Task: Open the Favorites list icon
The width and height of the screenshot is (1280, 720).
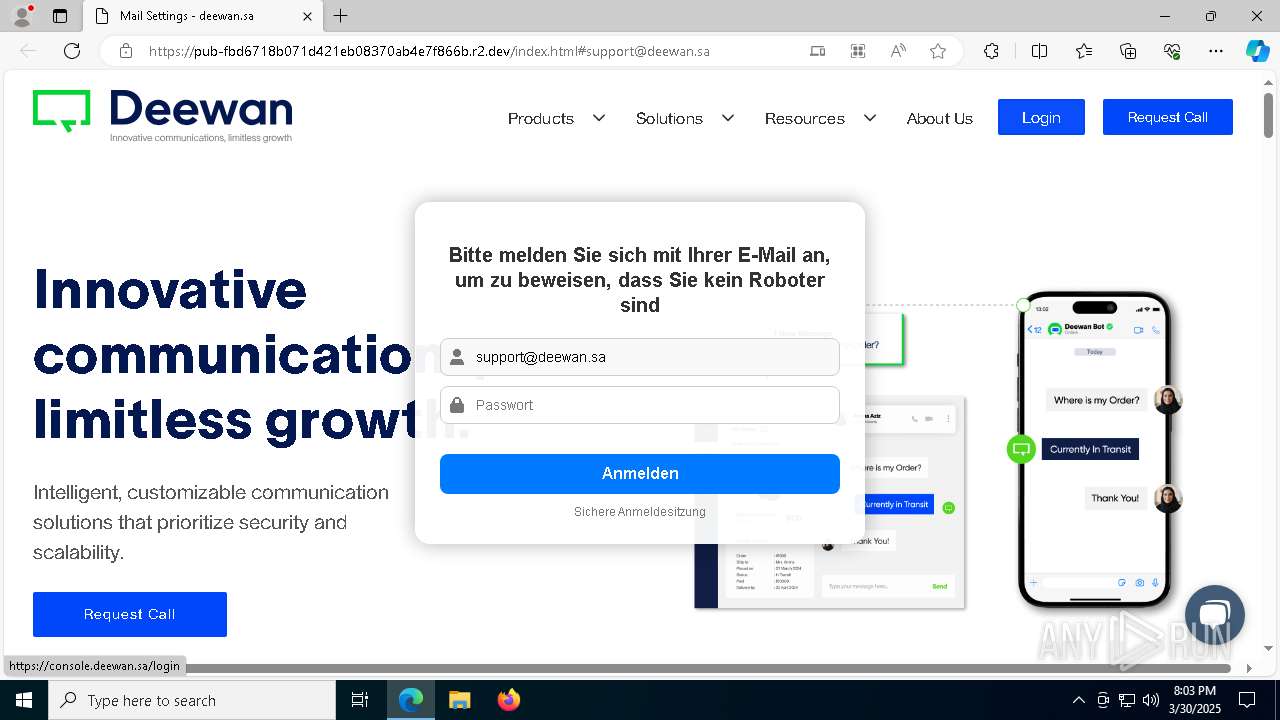Action: [1084, 51]
